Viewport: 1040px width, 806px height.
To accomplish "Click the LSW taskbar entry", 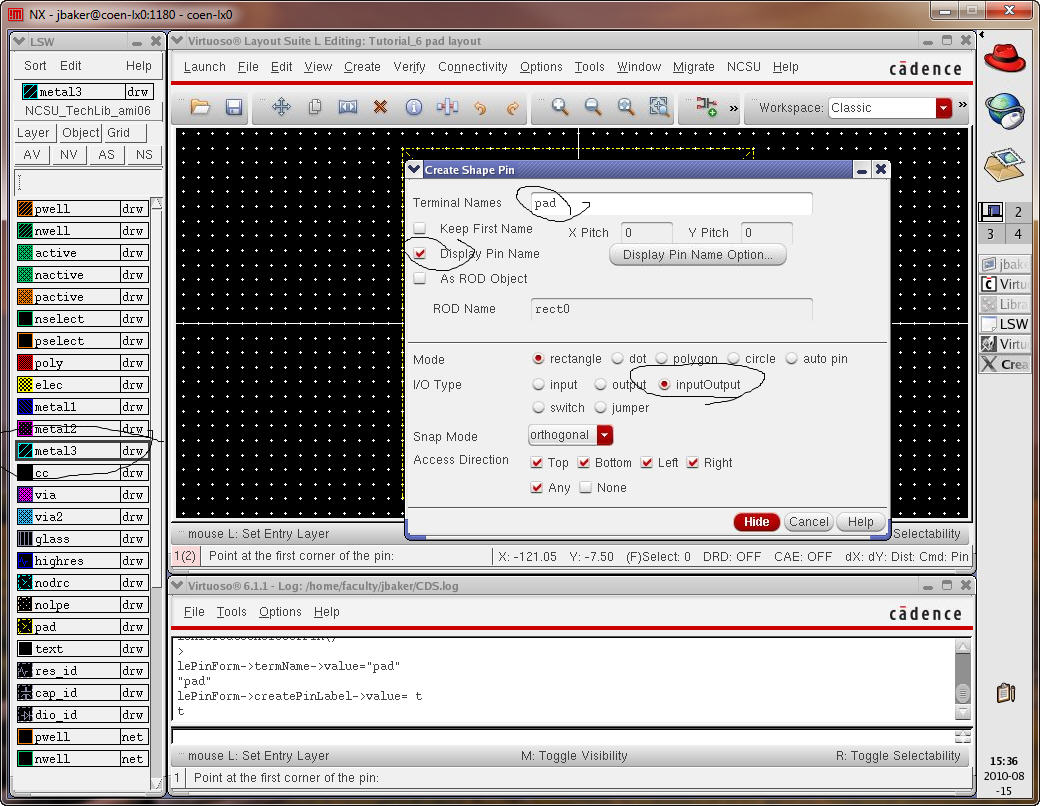I will click(x=1004, y=324).
